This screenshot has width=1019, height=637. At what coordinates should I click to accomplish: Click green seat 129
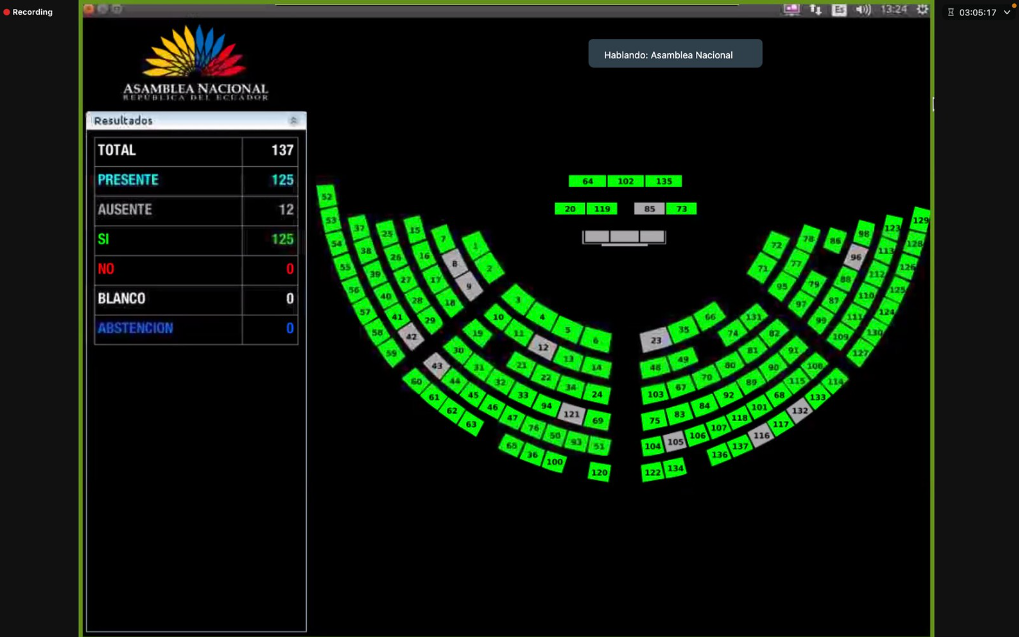pyautogui.click(x=920, y=220)
